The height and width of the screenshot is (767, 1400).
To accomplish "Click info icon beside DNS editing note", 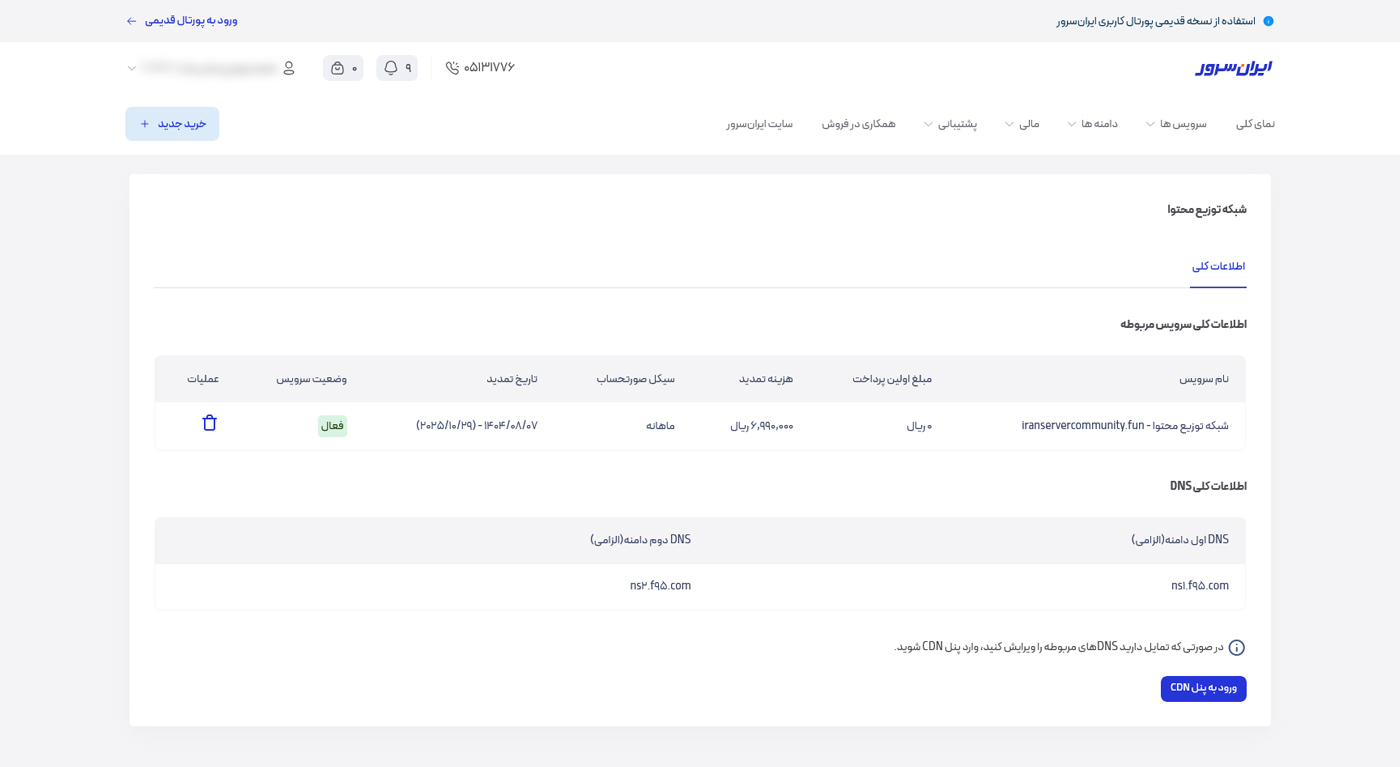I will click(1236, 647).
